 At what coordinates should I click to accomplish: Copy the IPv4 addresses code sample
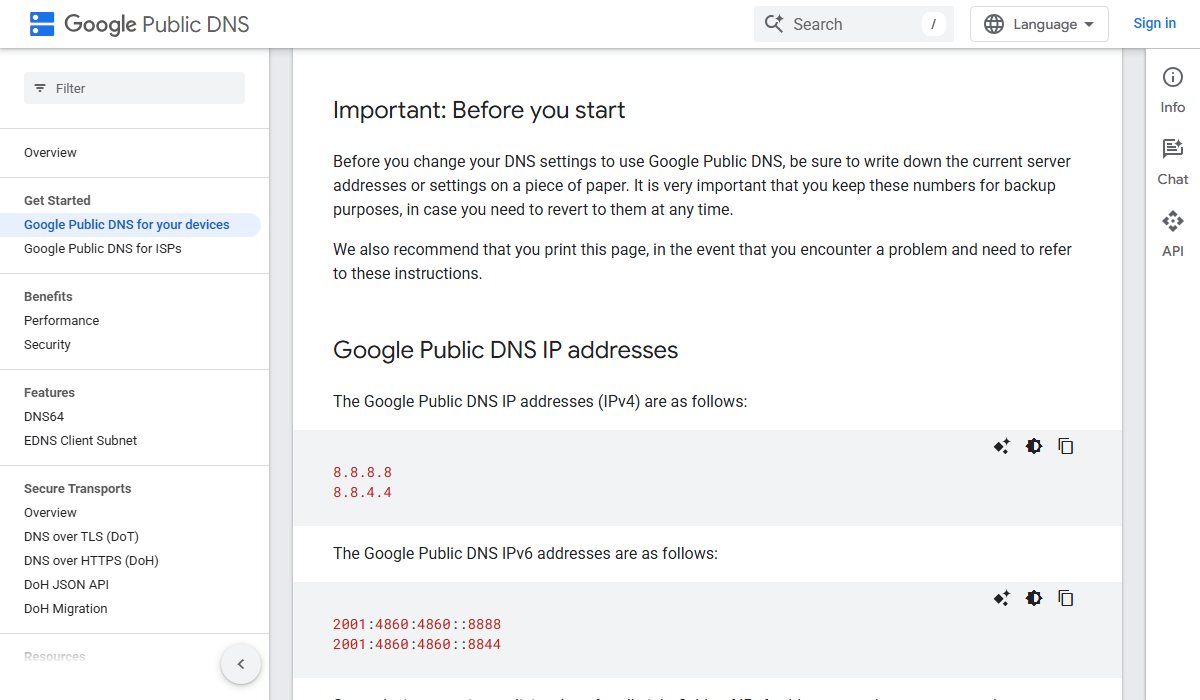coord(1066,446)
